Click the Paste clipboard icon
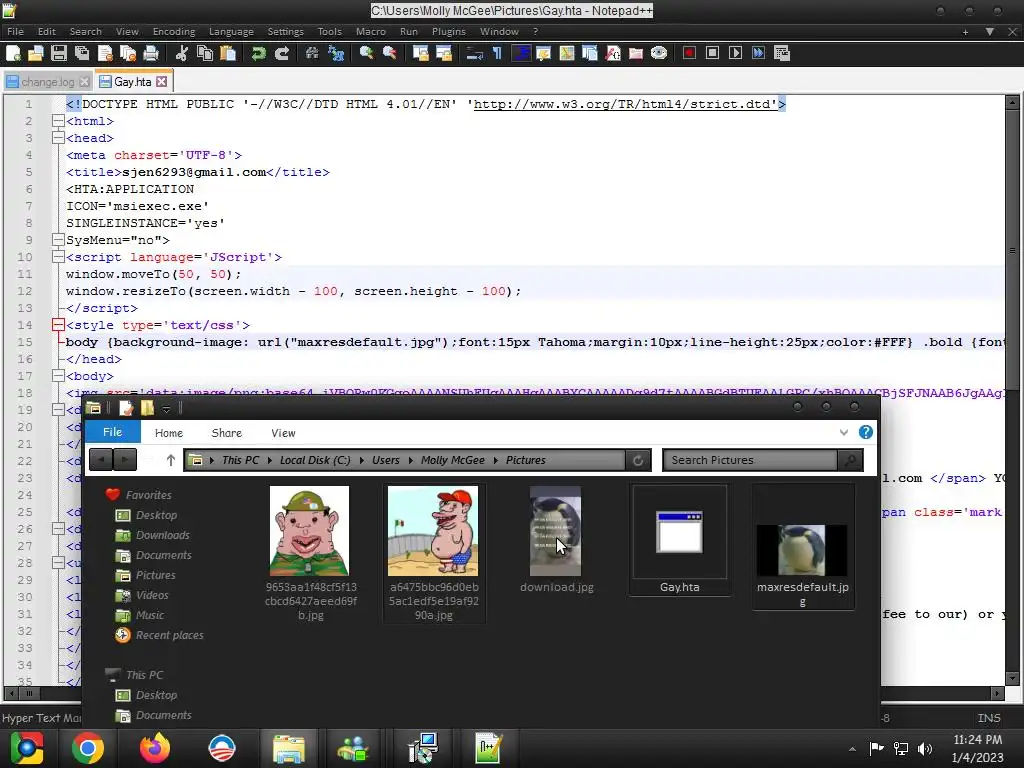Image resolution: width=1024 pixels, height=768 pixels. (x=228, y=54)
